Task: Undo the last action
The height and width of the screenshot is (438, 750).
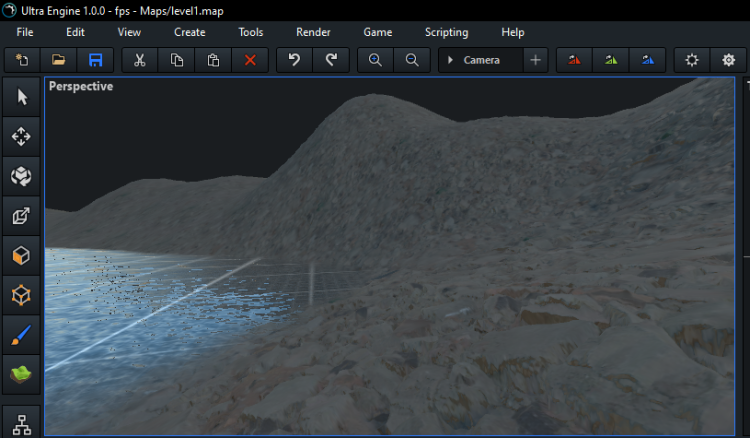Action: (294, 60)
